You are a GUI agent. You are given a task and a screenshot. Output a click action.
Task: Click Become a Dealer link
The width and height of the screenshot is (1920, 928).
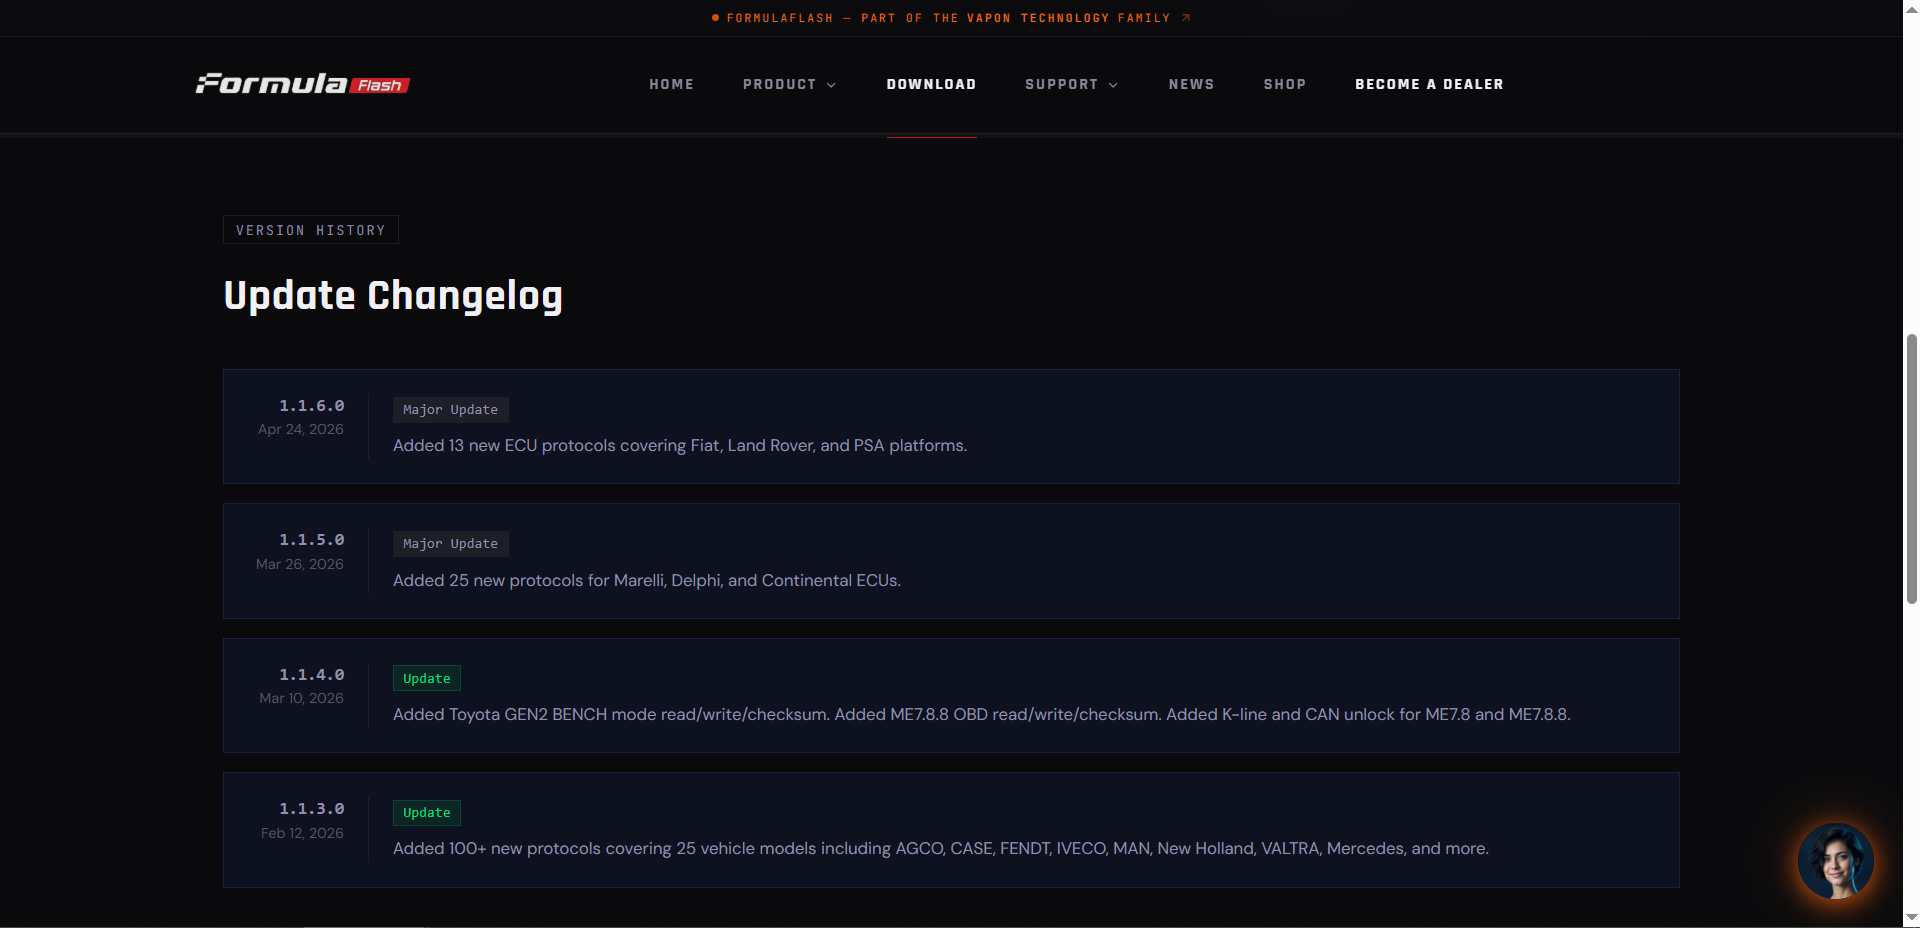pyautogui.click(x=1429, y=84)
